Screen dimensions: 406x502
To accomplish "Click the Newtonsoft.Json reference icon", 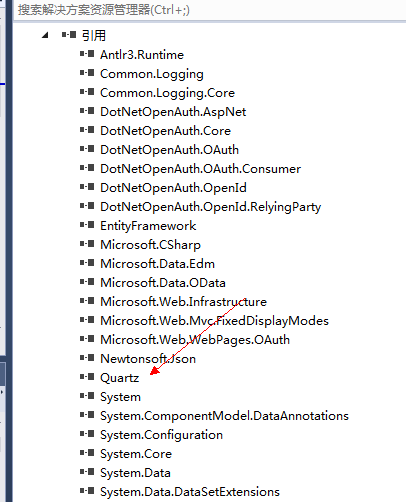I will pyautogui.click(x=87, y=358).
